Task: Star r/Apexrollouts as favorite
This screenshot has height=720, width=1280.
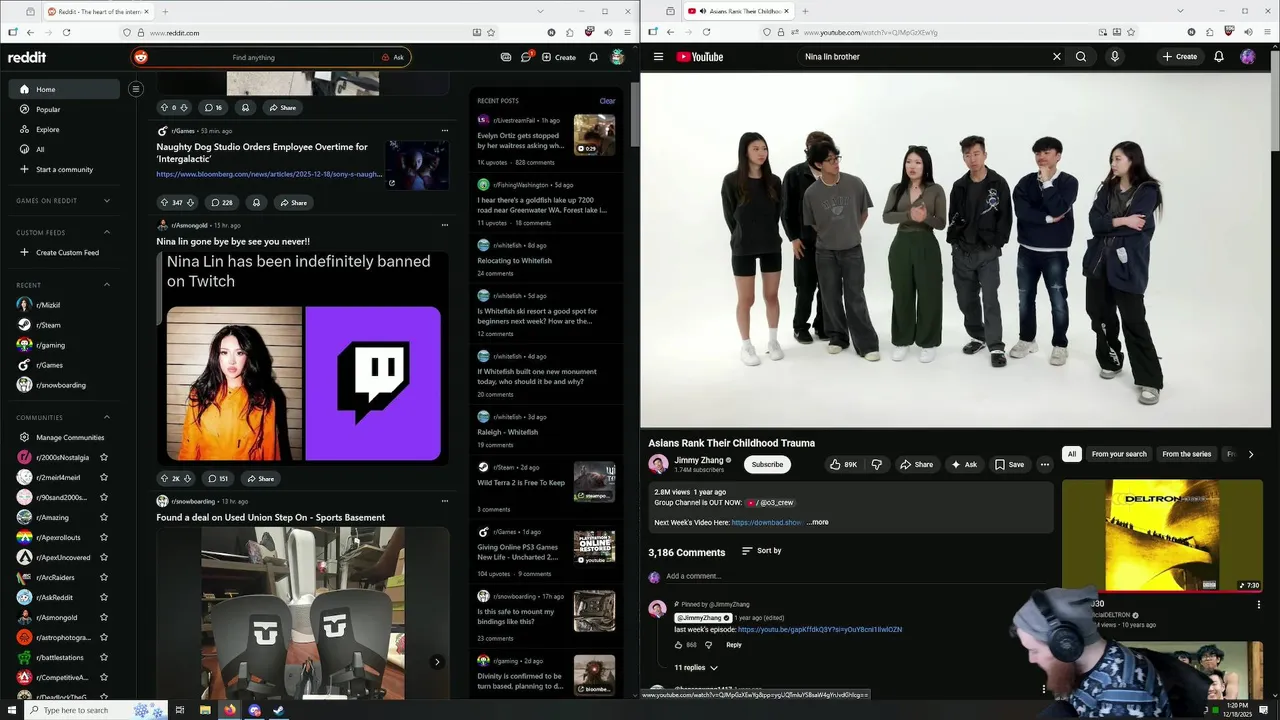Action: 103,537
